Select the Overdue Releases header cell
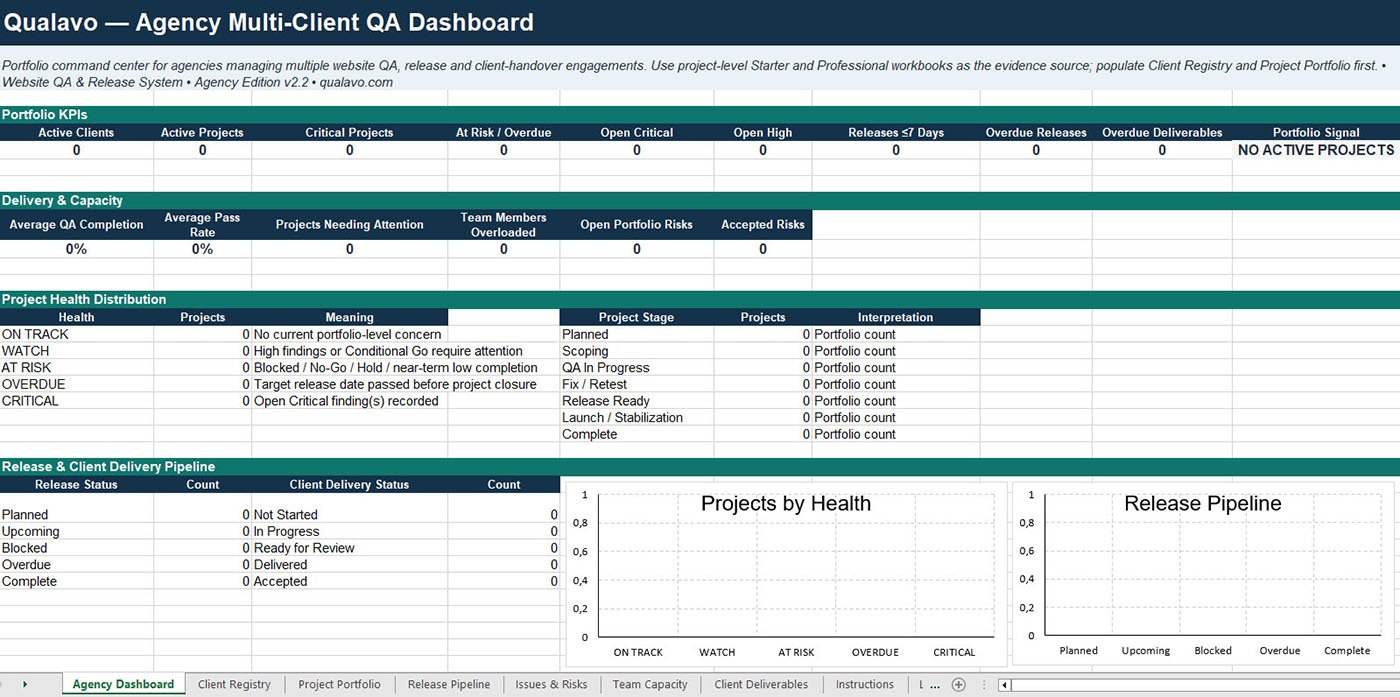1400x697 pixels. coord(1036,132)
